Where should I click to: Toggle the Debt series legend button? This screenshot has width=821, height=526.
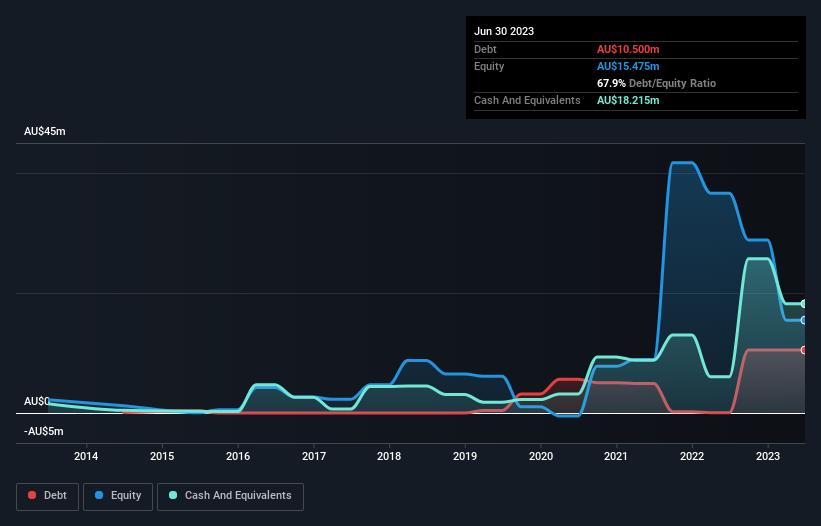point(47,496)
